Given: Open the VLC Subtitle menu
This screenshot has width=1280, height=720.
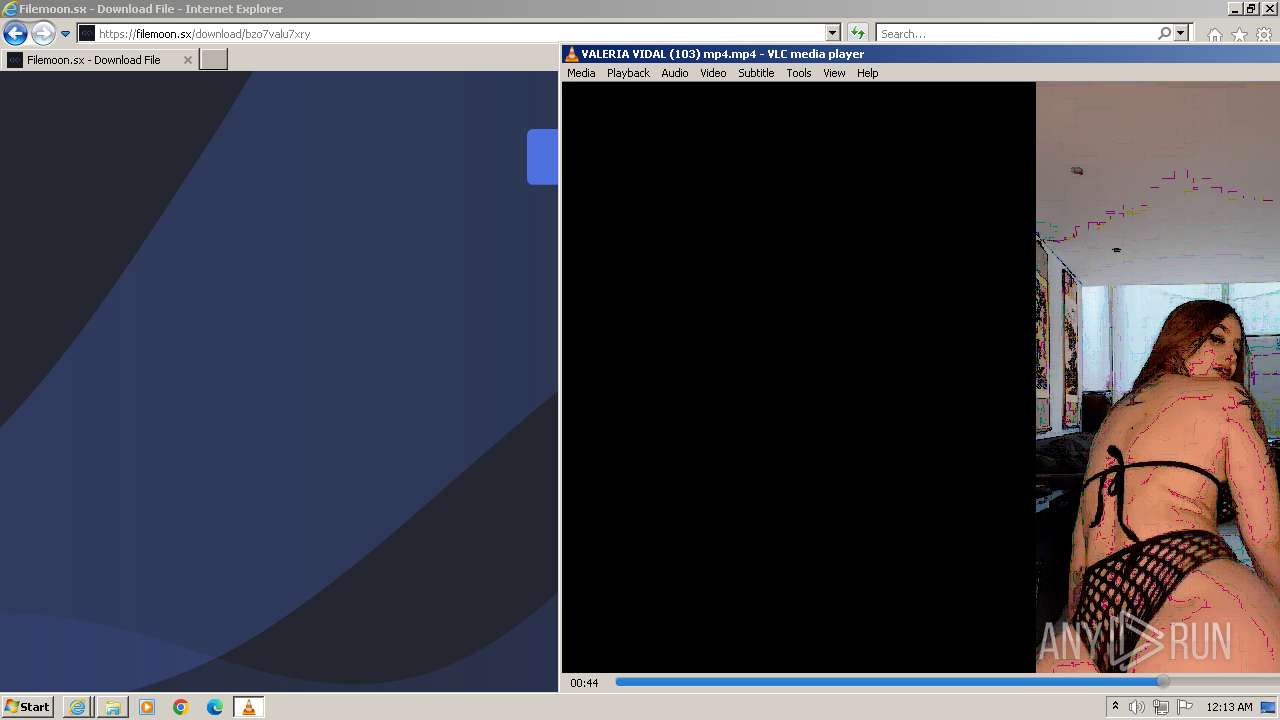Looking at the screenshot, I should click(x=756, y=73).
